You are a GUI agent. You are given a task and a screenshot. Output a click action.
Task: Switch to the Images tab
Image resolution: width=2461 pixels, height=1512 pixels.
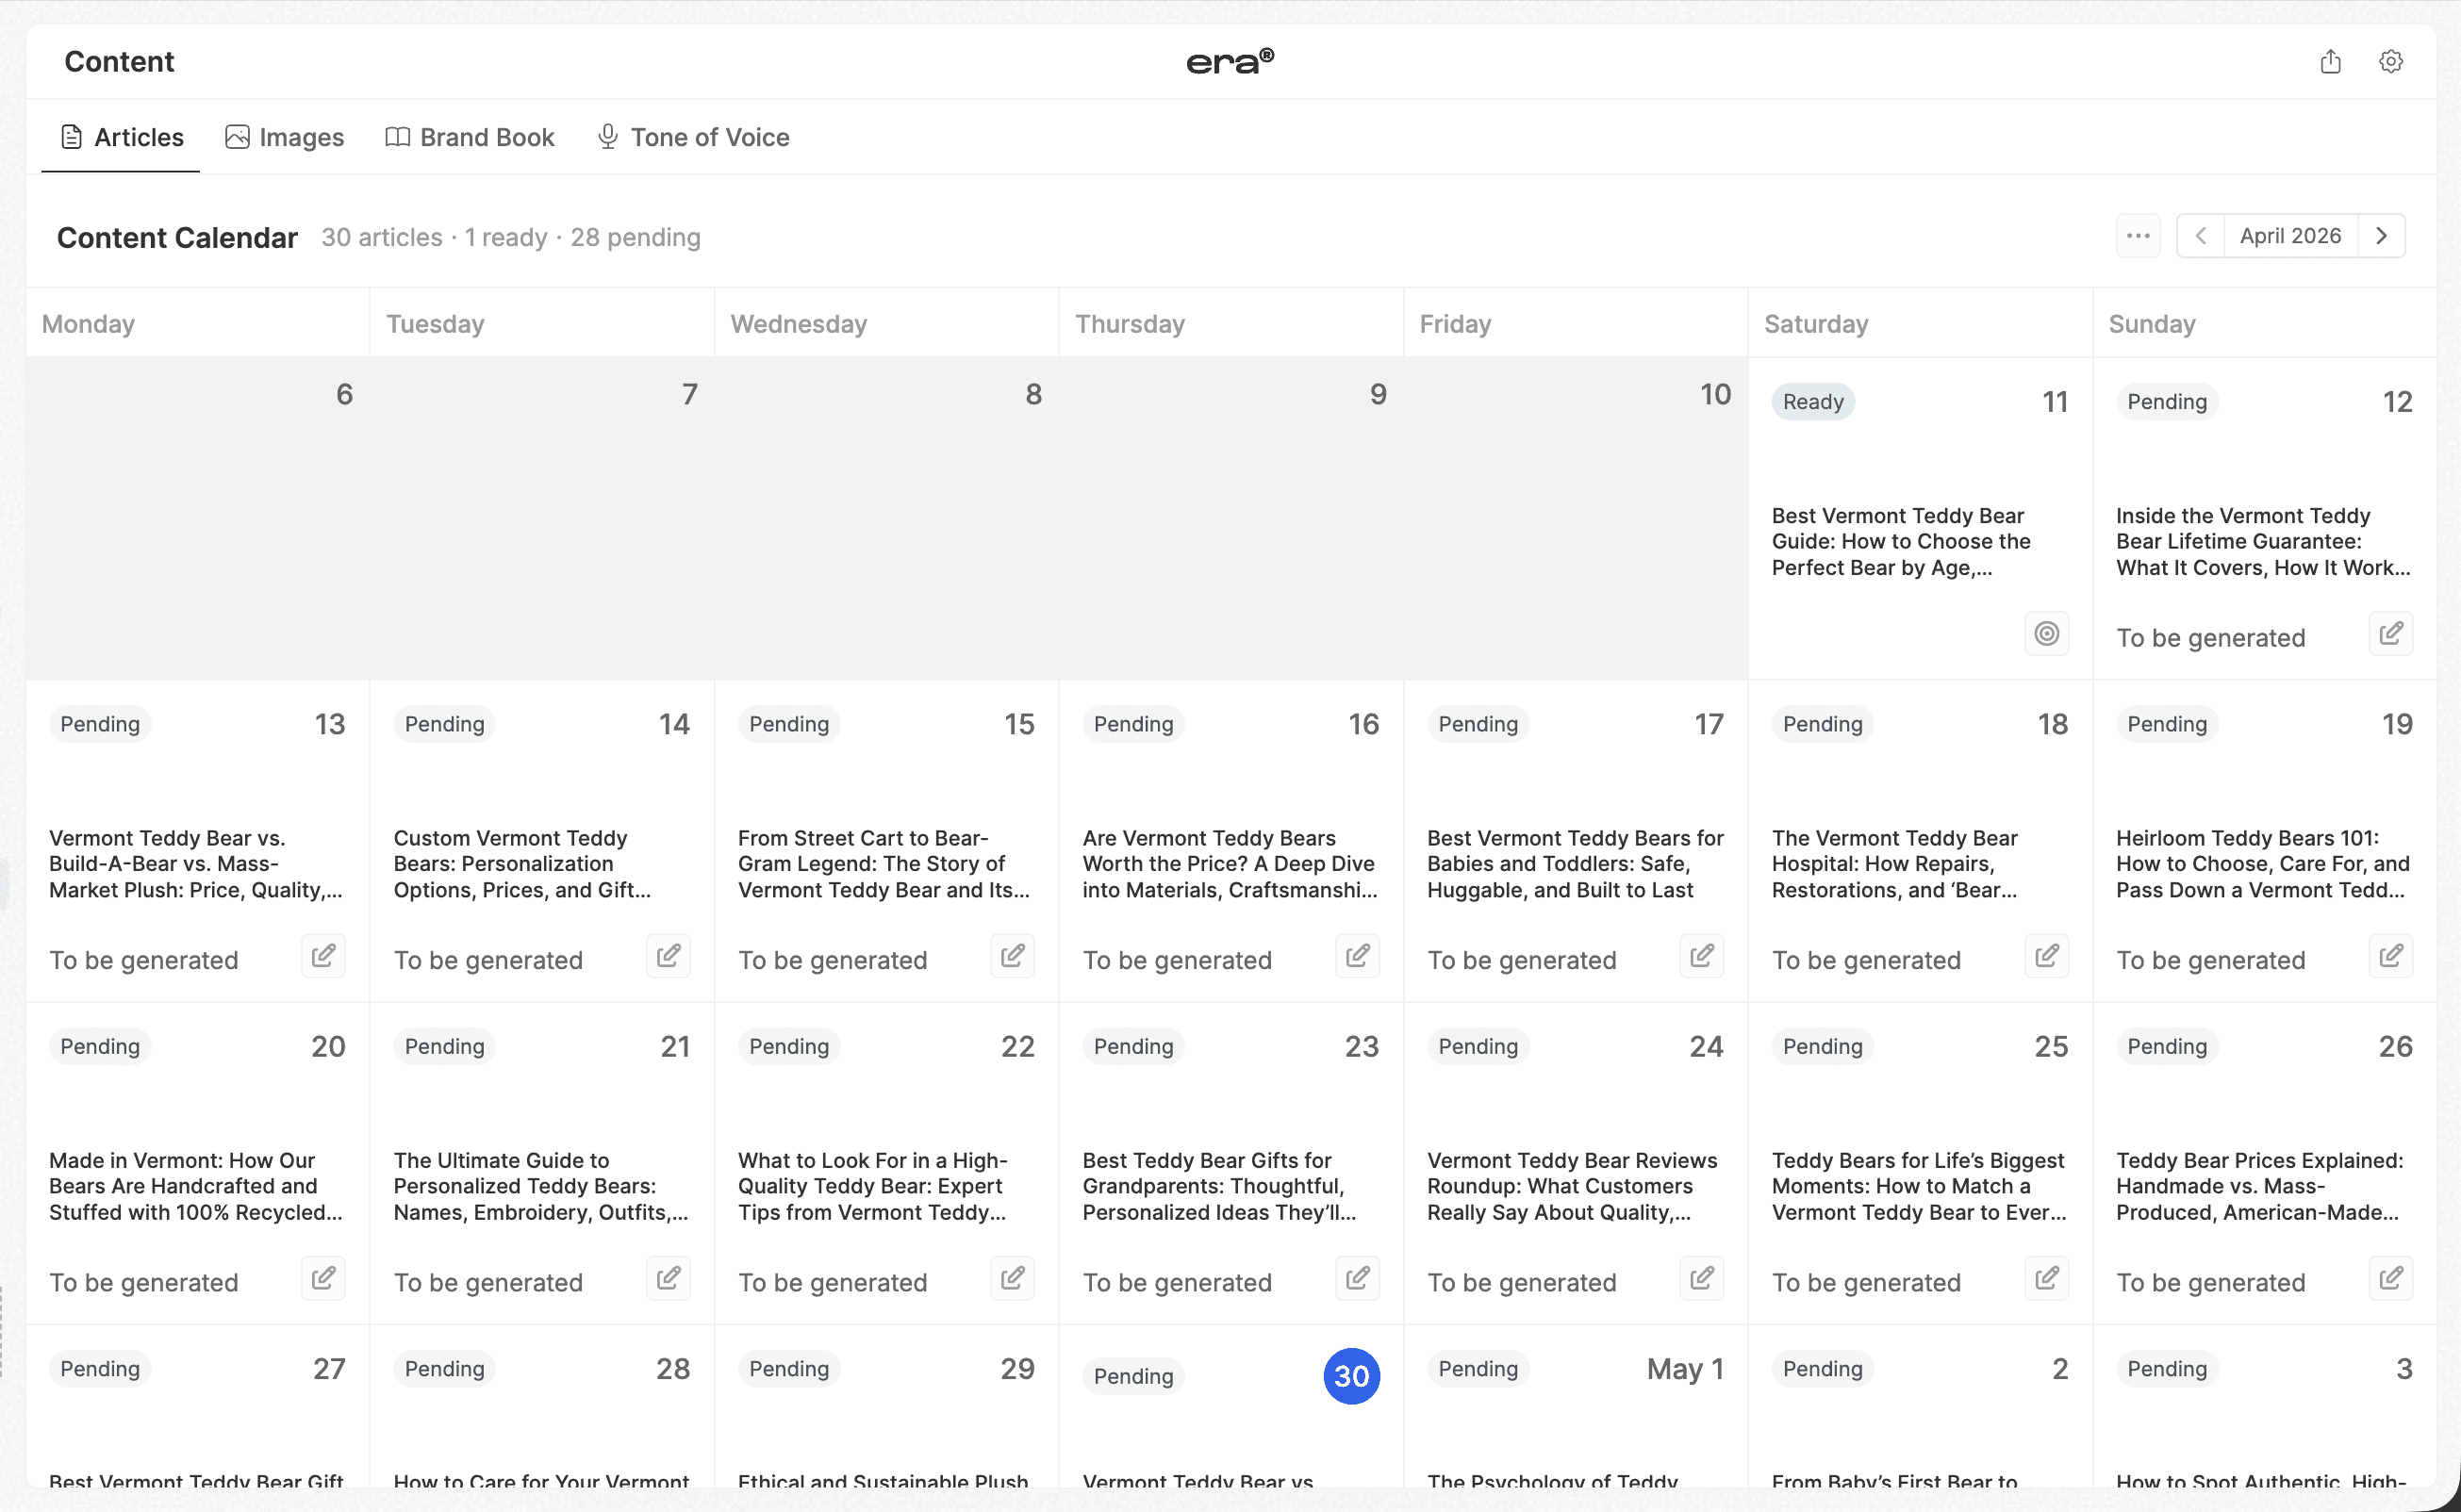tap(285, 137)
